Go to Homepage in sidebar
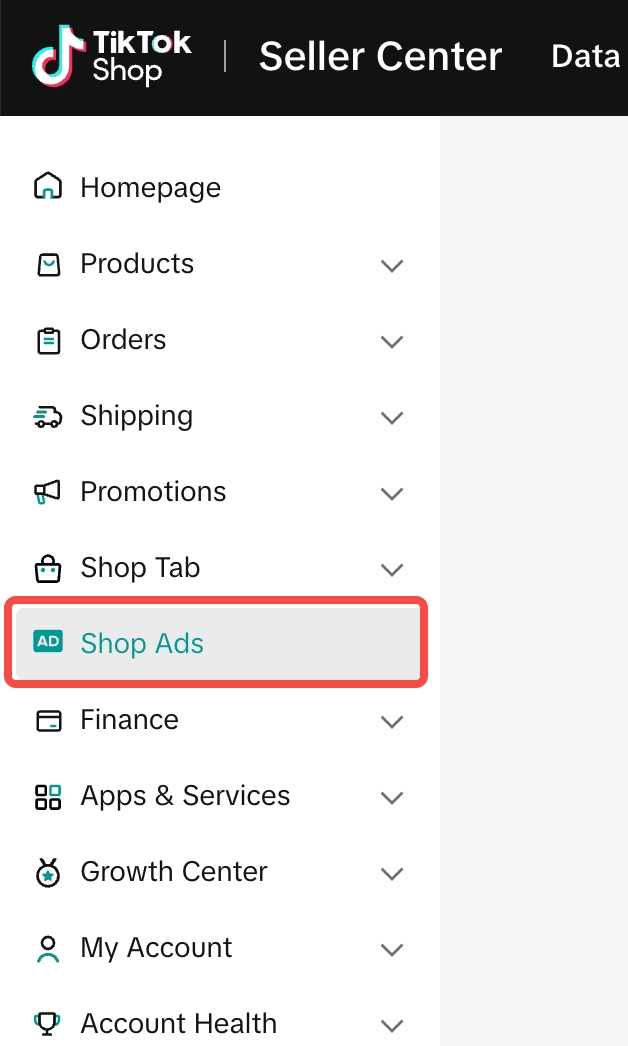Viewport: 628px width, 1046px height. coord(150,187)
